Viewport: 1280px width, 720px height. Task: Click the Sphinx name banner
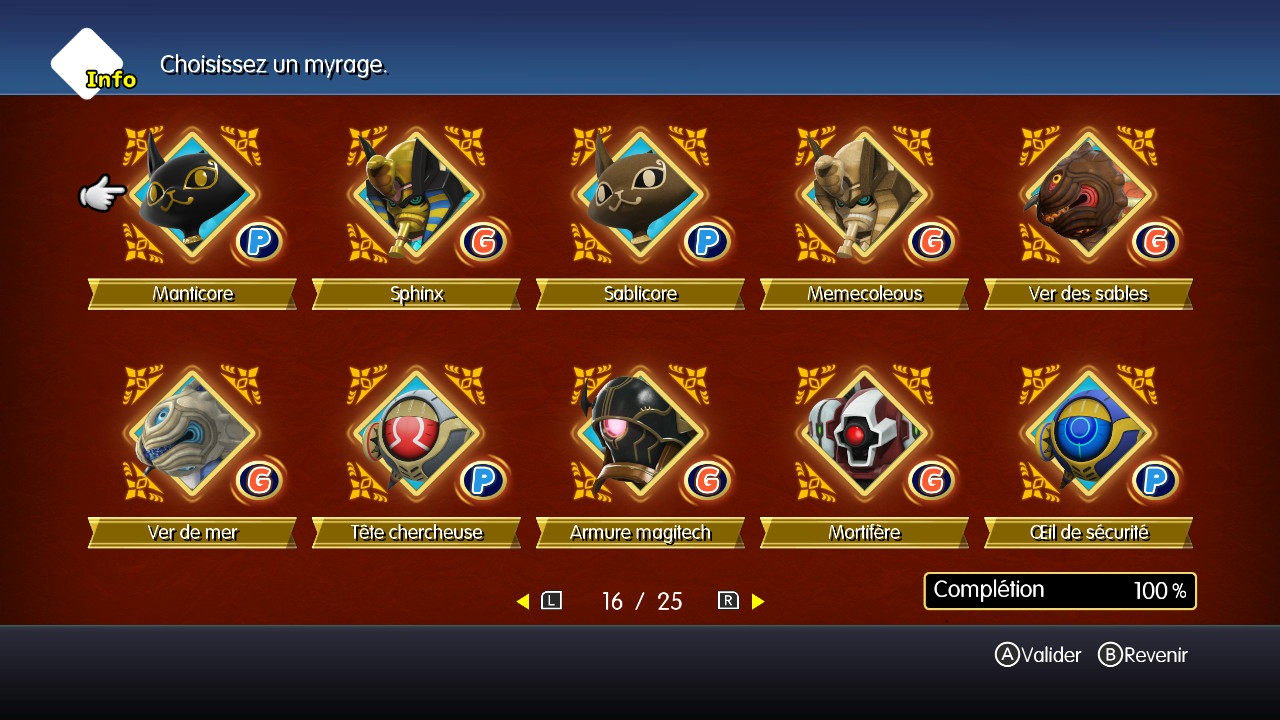(416, 294)
